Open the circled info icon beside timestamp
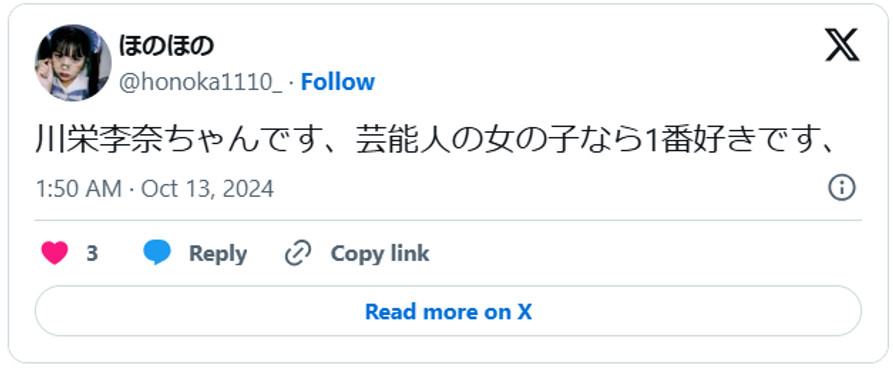This screenshot has height=376, width=893. (x=842, y=188)
